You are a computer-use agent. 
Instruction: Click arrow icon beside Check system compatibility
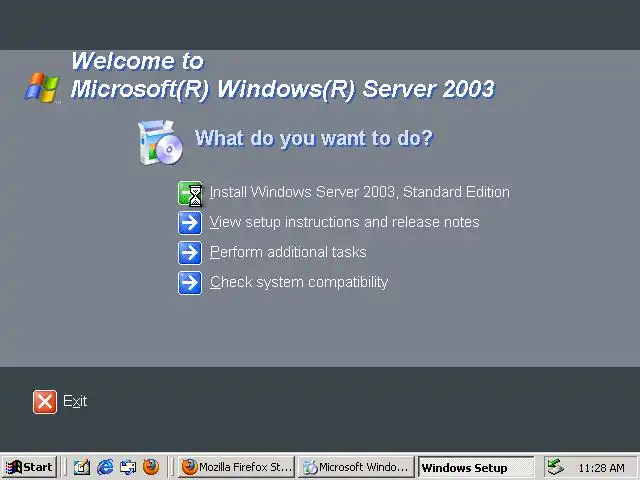point(190,282)
